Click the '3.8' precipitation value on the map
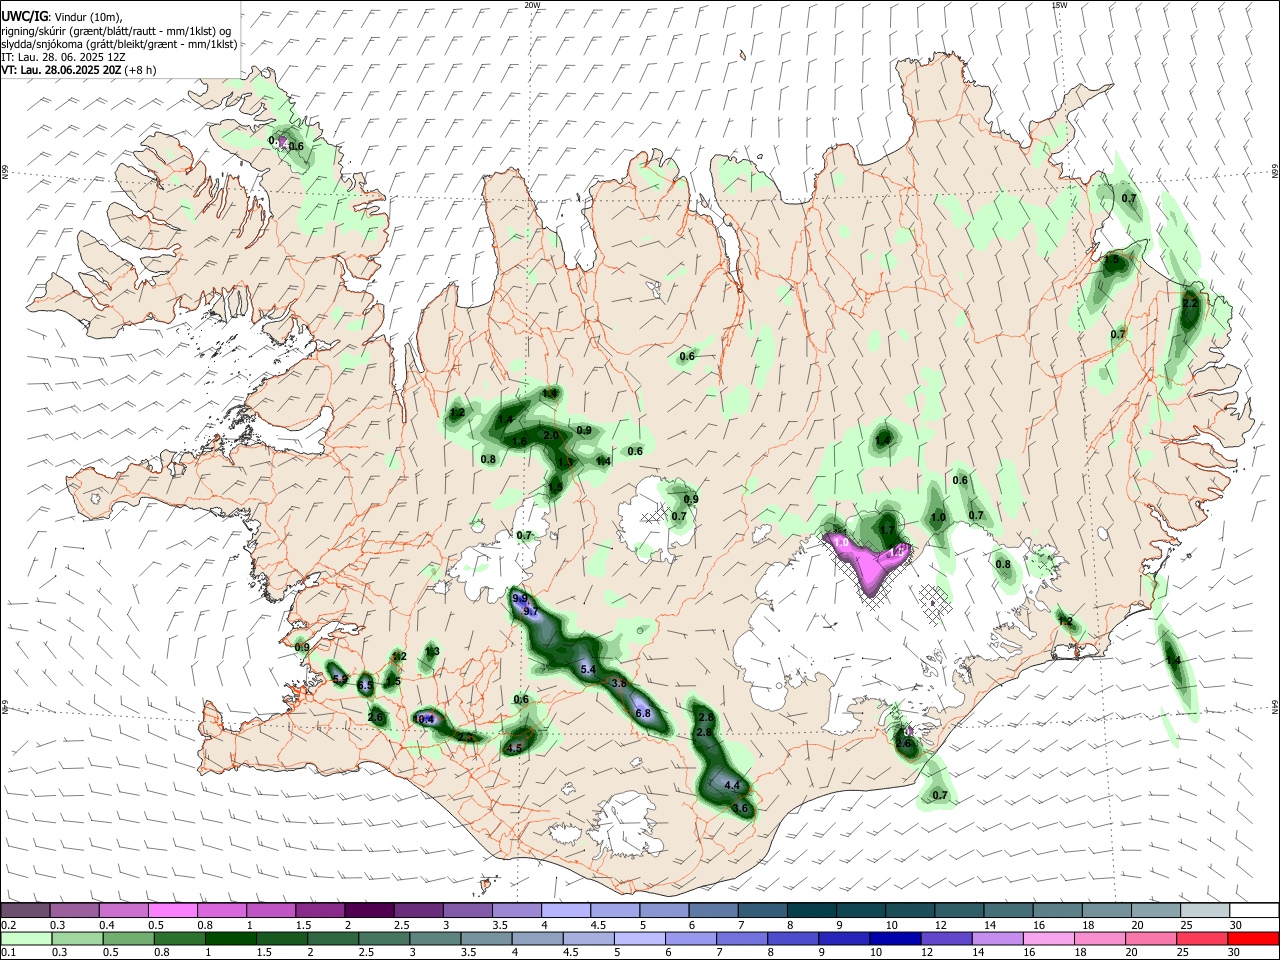Viewport: 1280px width, 960px height. pos(619,683)
